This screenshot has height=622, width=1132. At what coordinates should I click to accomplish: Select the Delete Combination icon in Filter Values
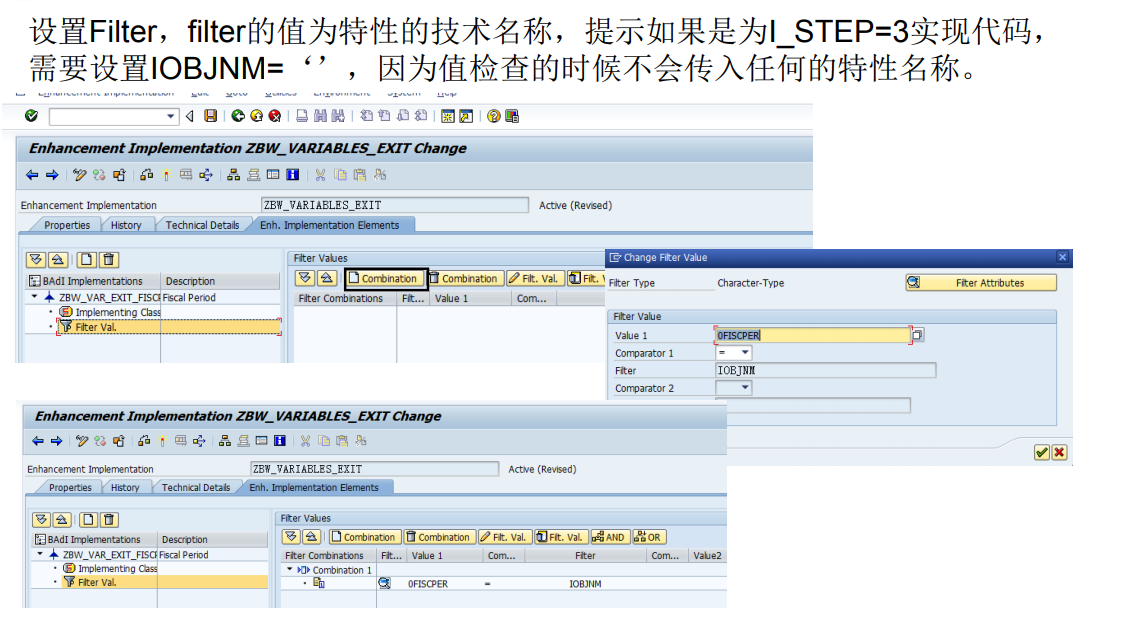pos(439,536)
